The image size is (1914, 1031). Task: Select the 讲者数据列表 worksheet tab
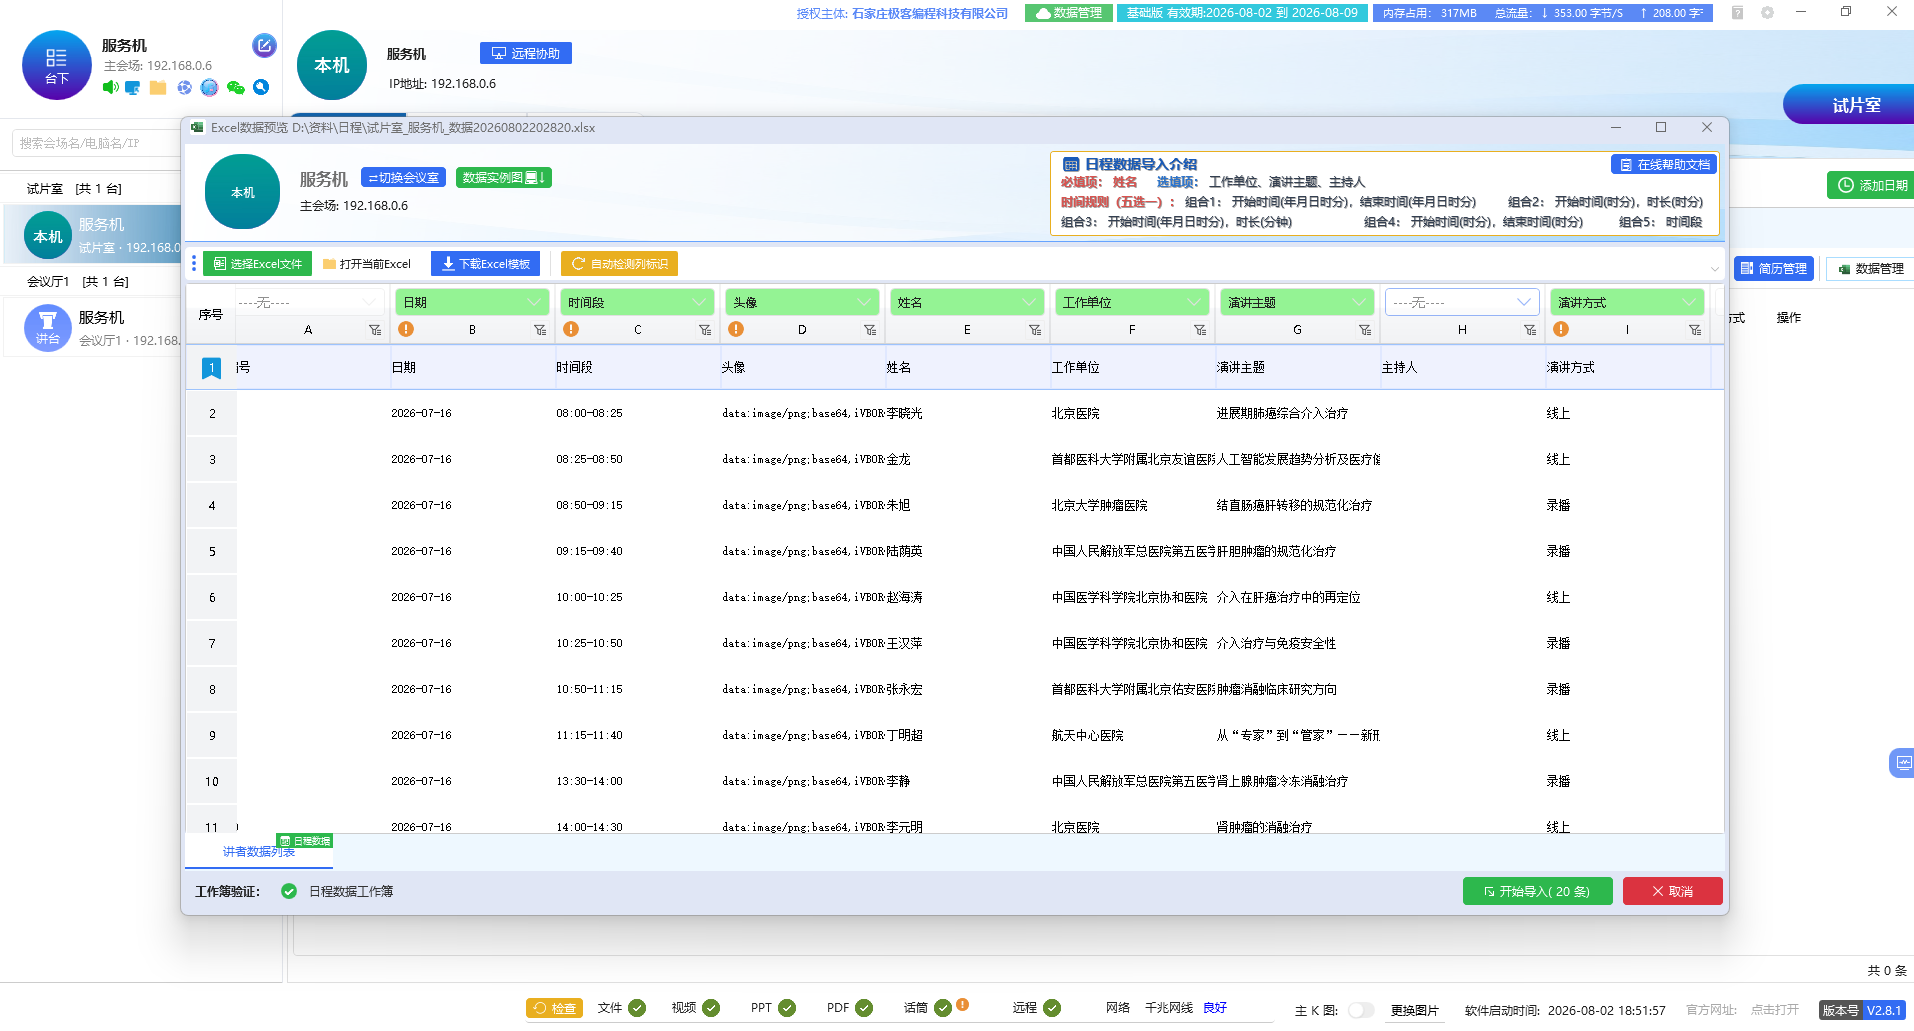259,852
